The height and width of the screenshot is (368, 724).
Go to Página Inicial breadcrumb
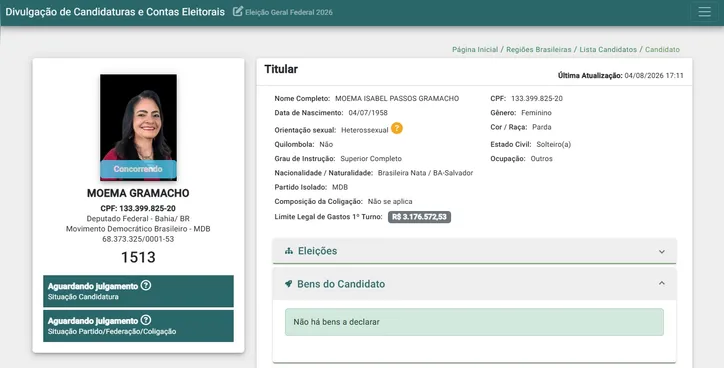475,49
